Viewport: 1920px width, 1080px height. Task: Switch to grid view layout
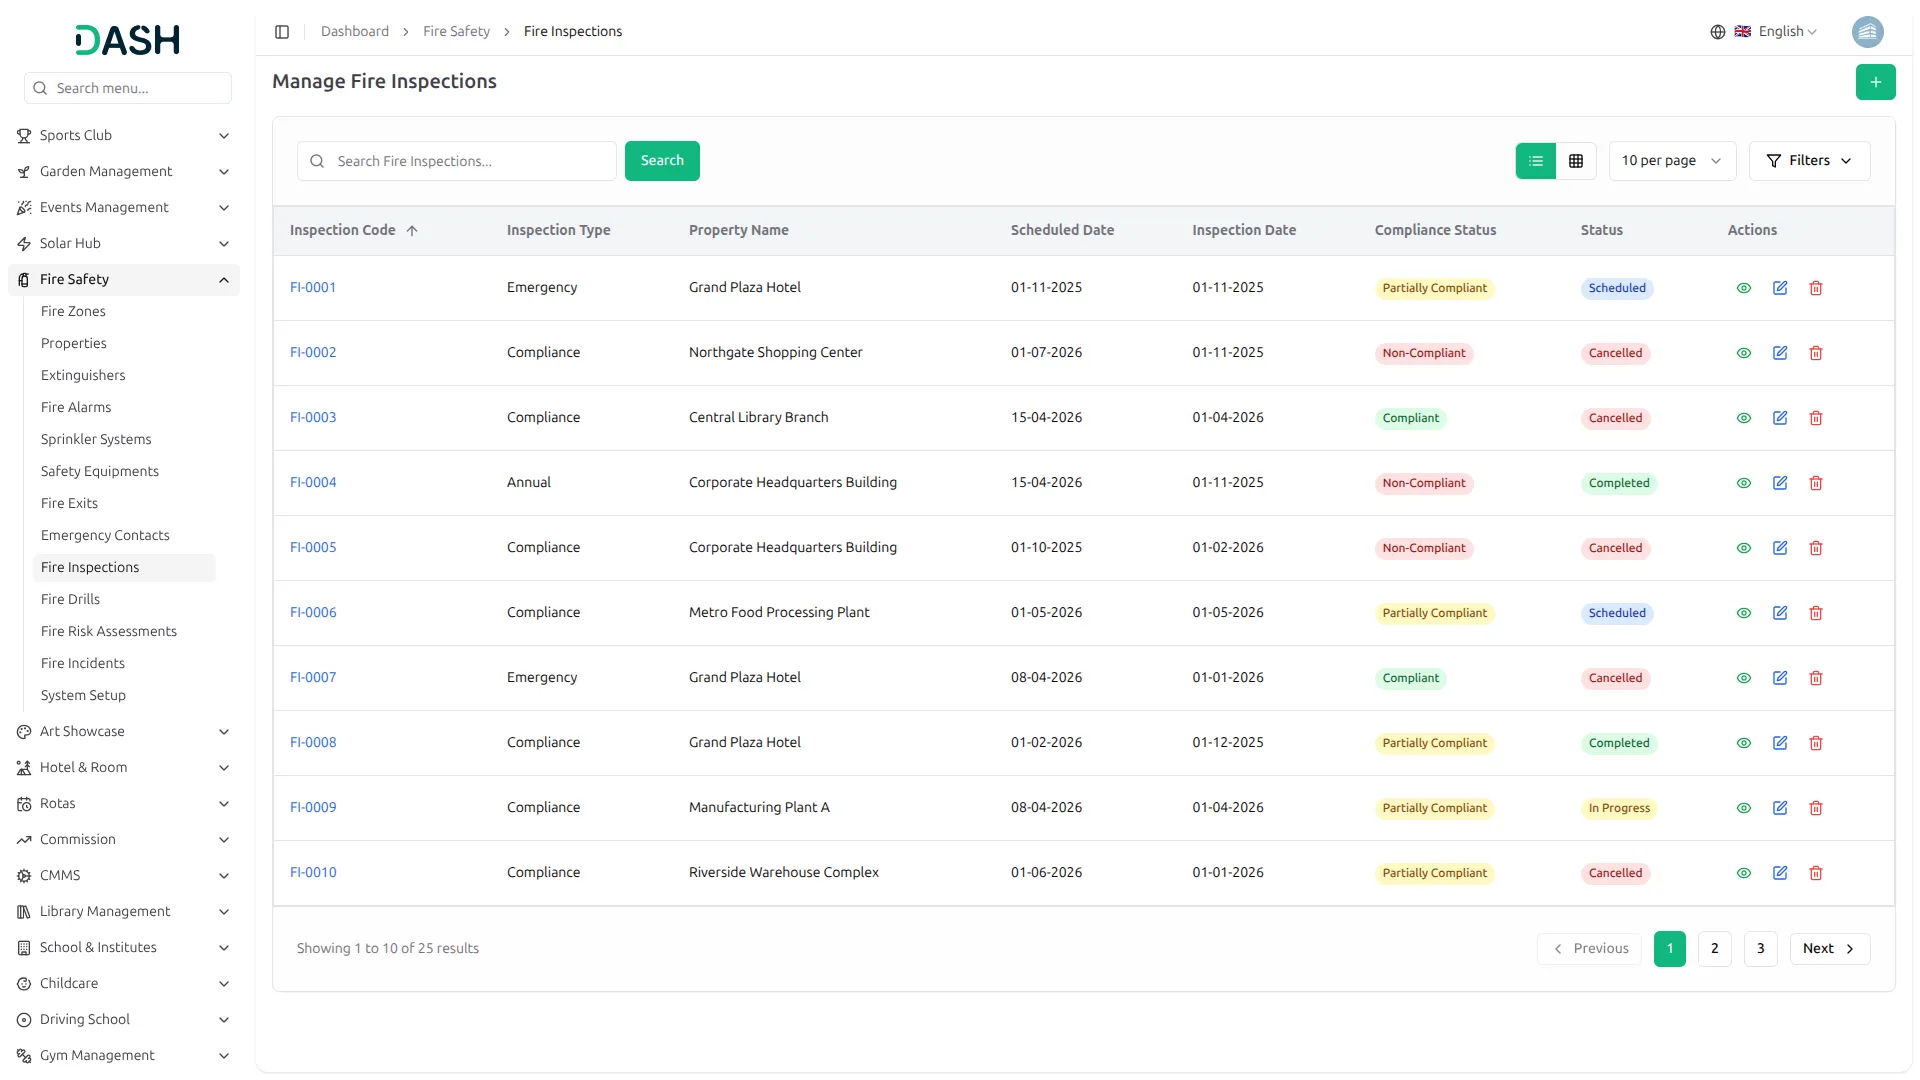(1575, 161)
